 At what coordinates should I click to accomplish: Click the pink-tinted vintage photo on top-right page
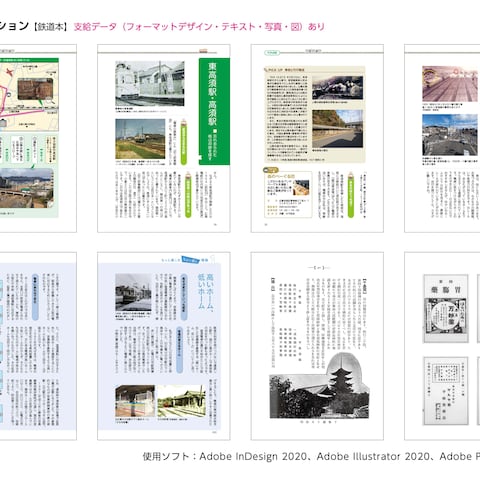[x=451, y=84]
